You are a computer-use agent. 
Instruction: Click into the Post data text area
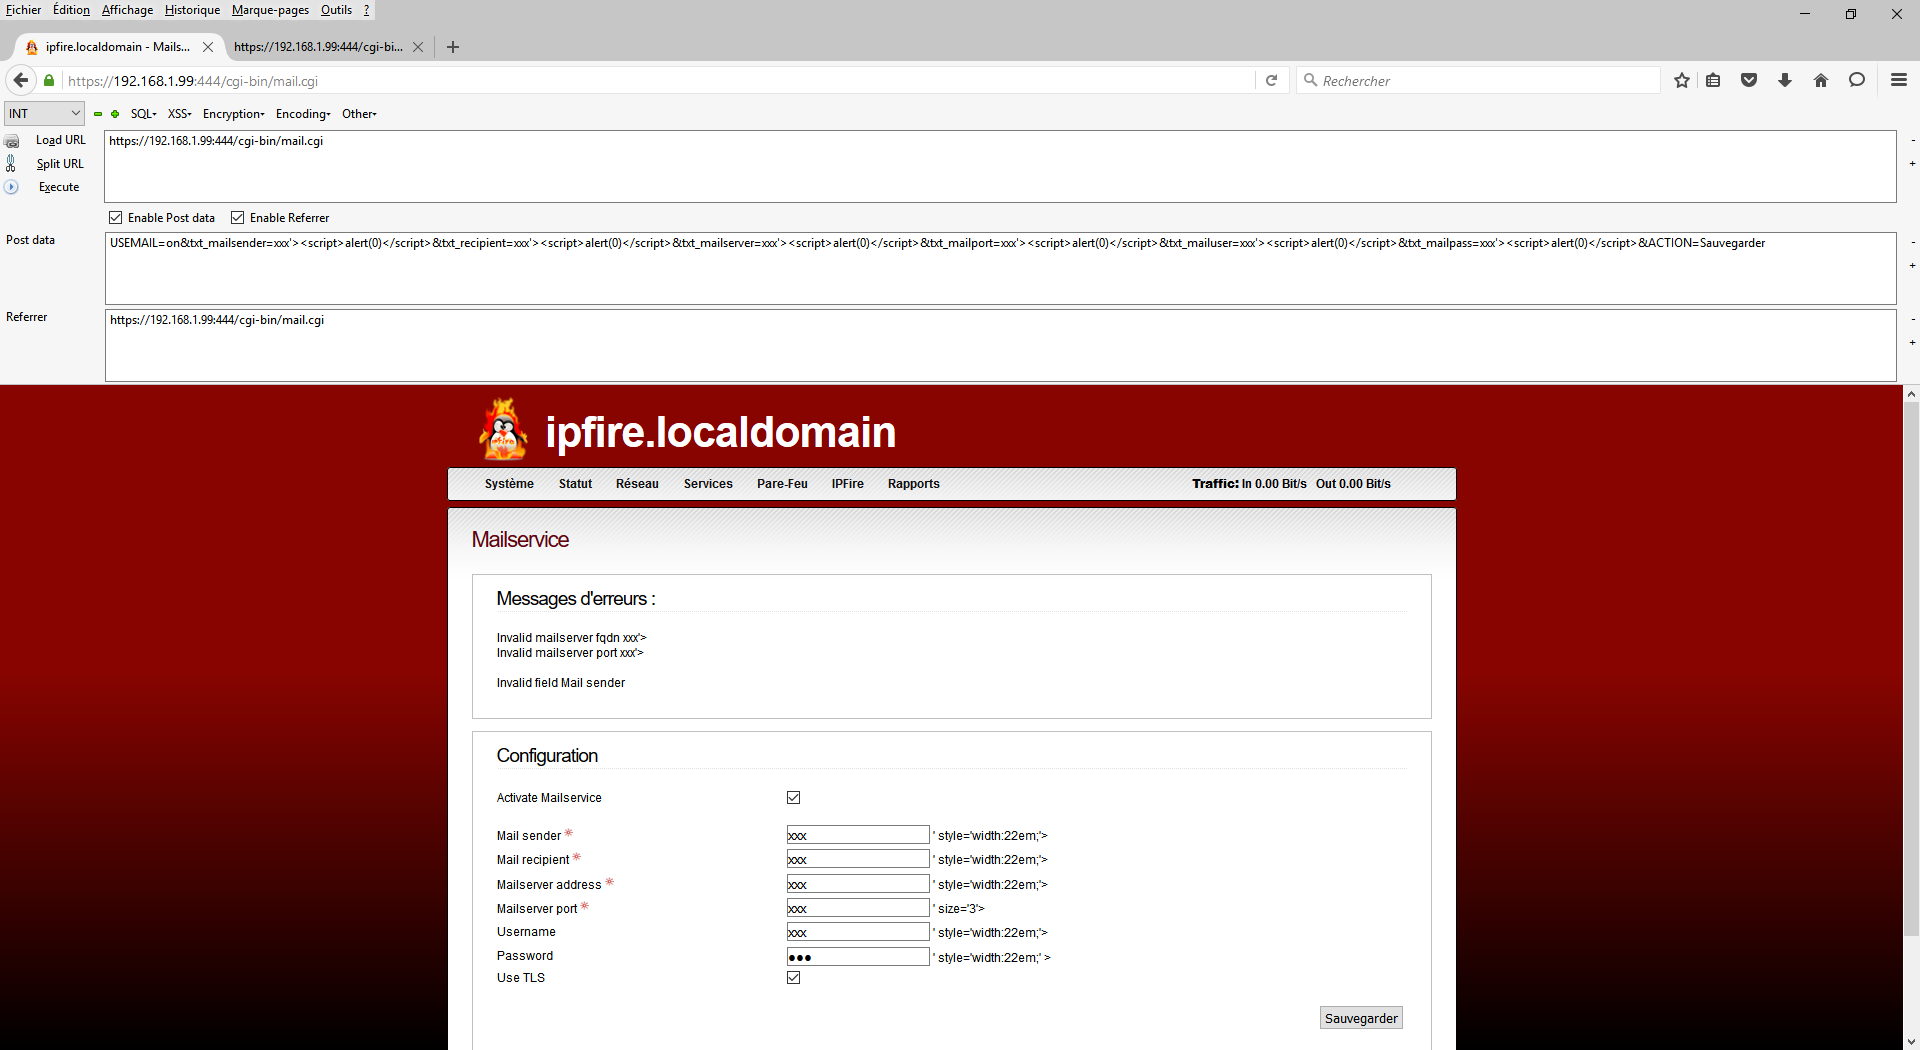pyautogui.click(x=1000, y=268)
